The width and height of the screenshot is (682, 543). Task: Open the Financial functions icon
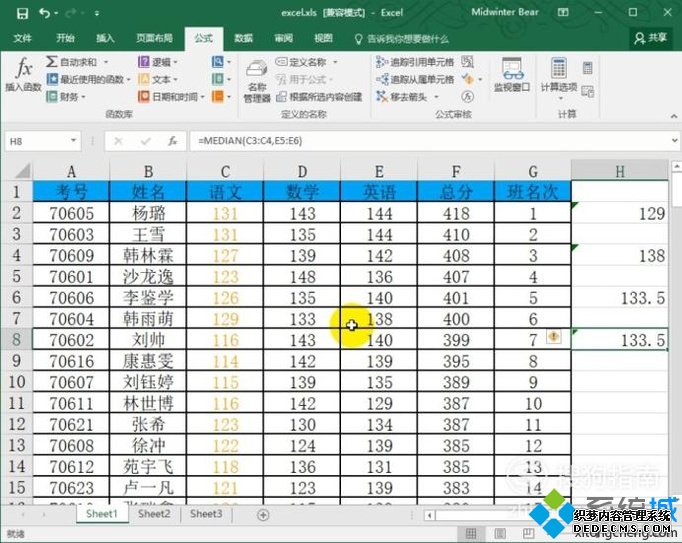(x=52, y=96)
